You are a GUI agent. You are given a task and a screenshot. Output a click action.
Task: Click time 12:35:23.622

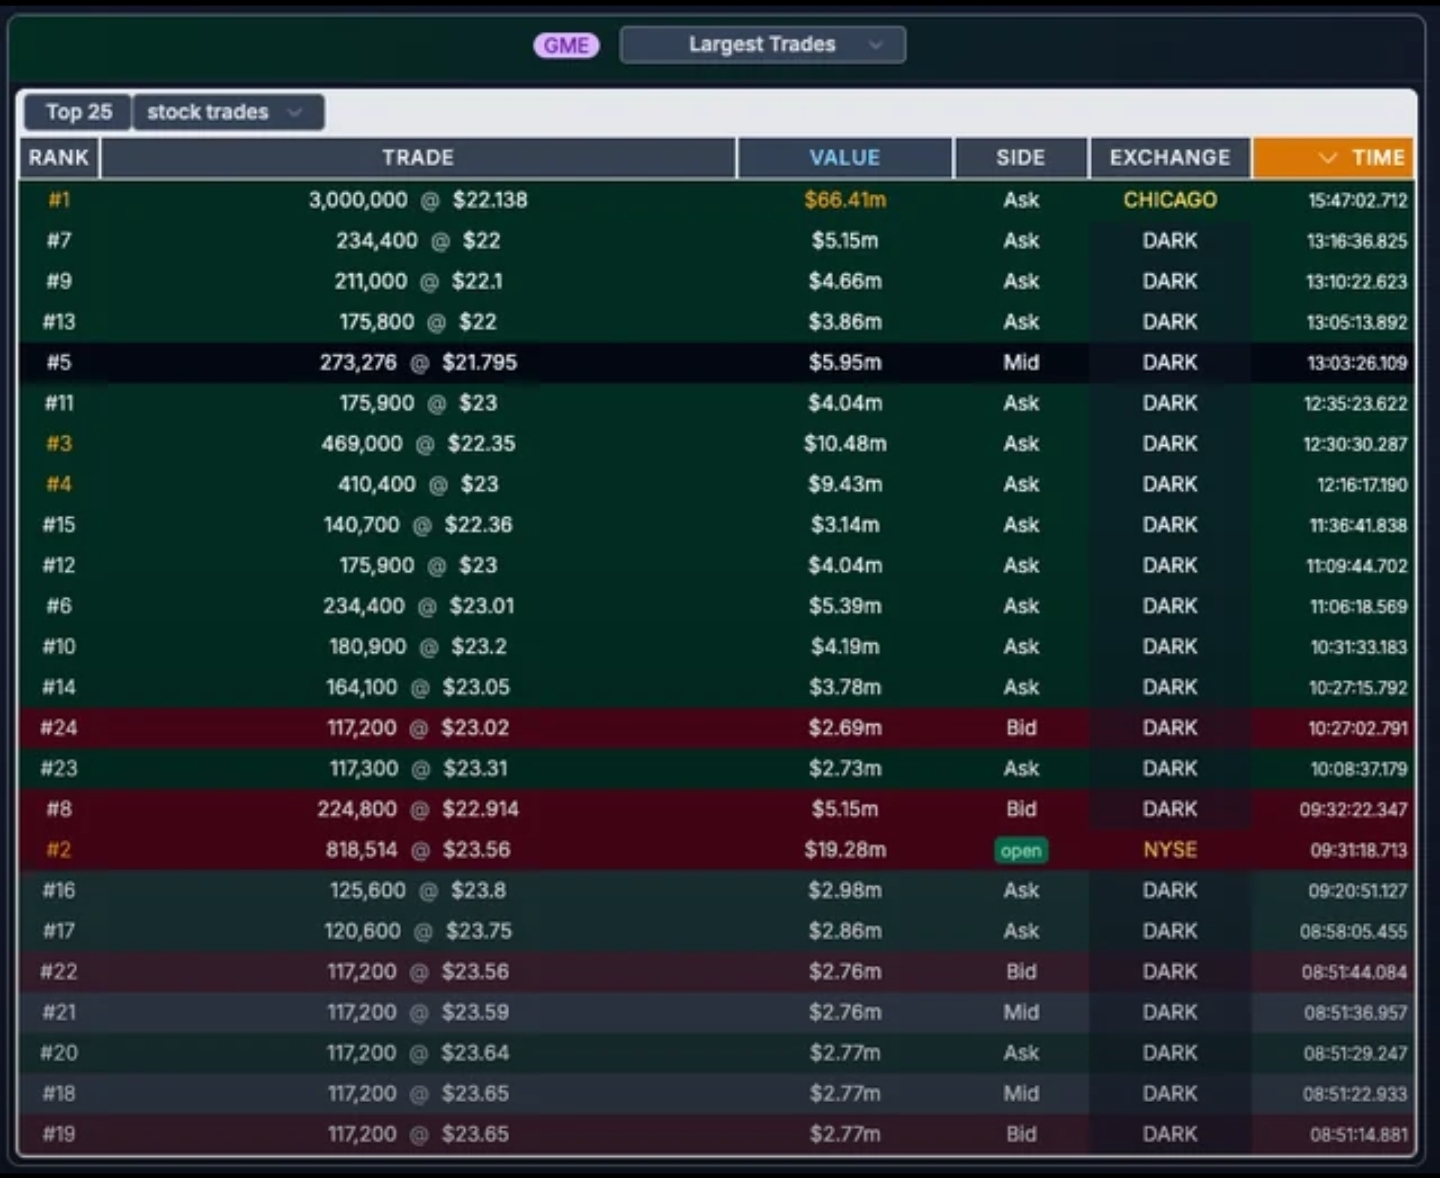1355,403
